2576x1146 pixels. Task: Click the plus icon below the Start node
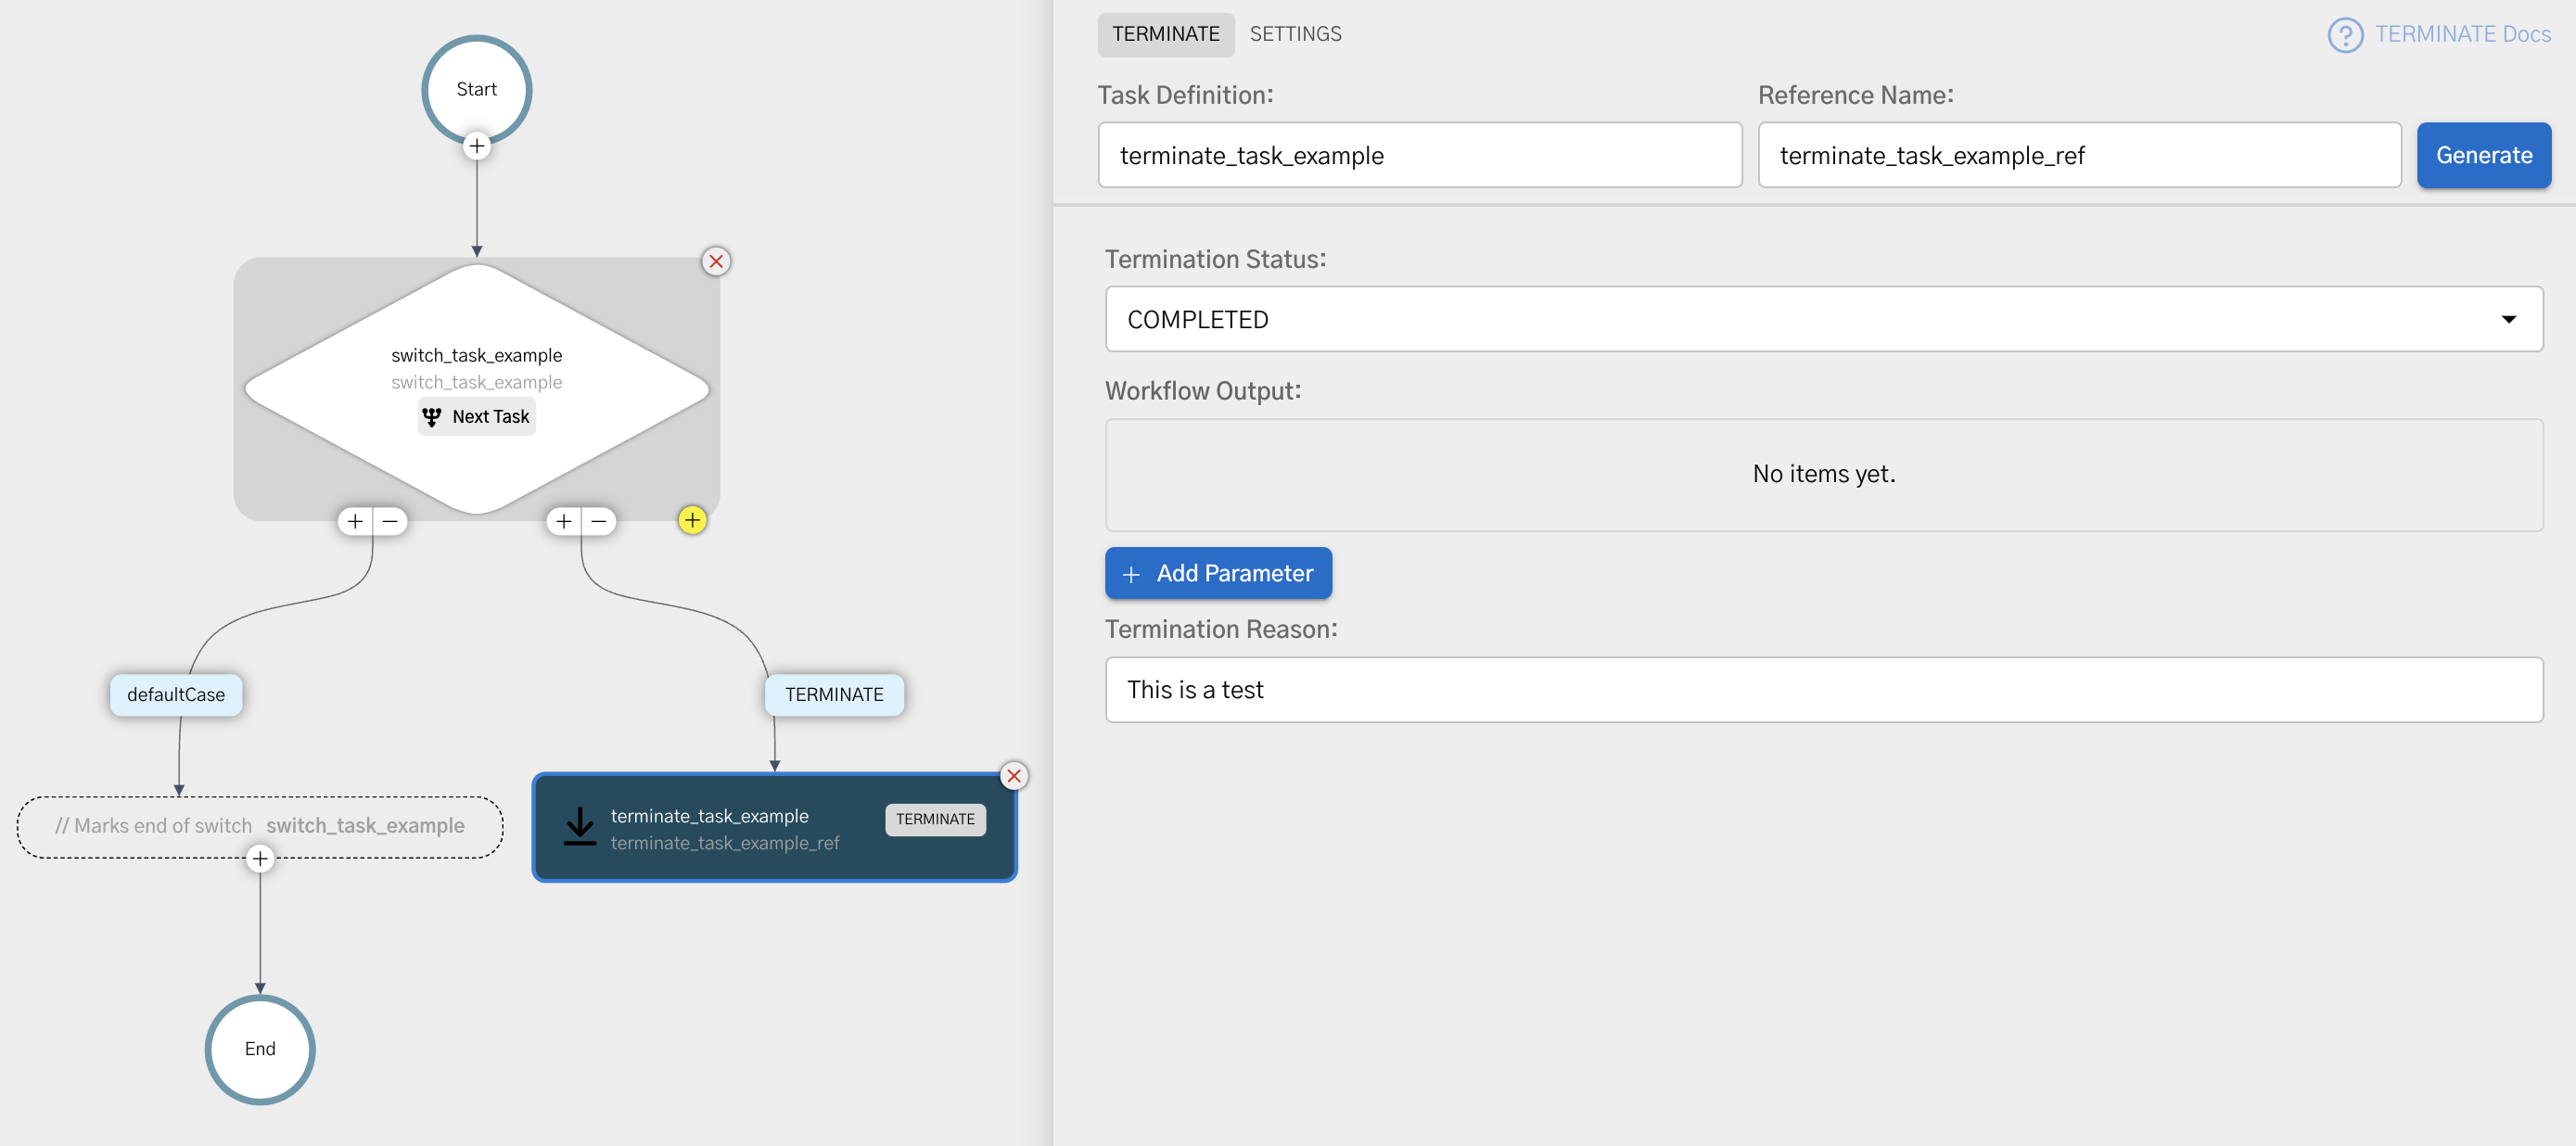click(x=477, y=146)
